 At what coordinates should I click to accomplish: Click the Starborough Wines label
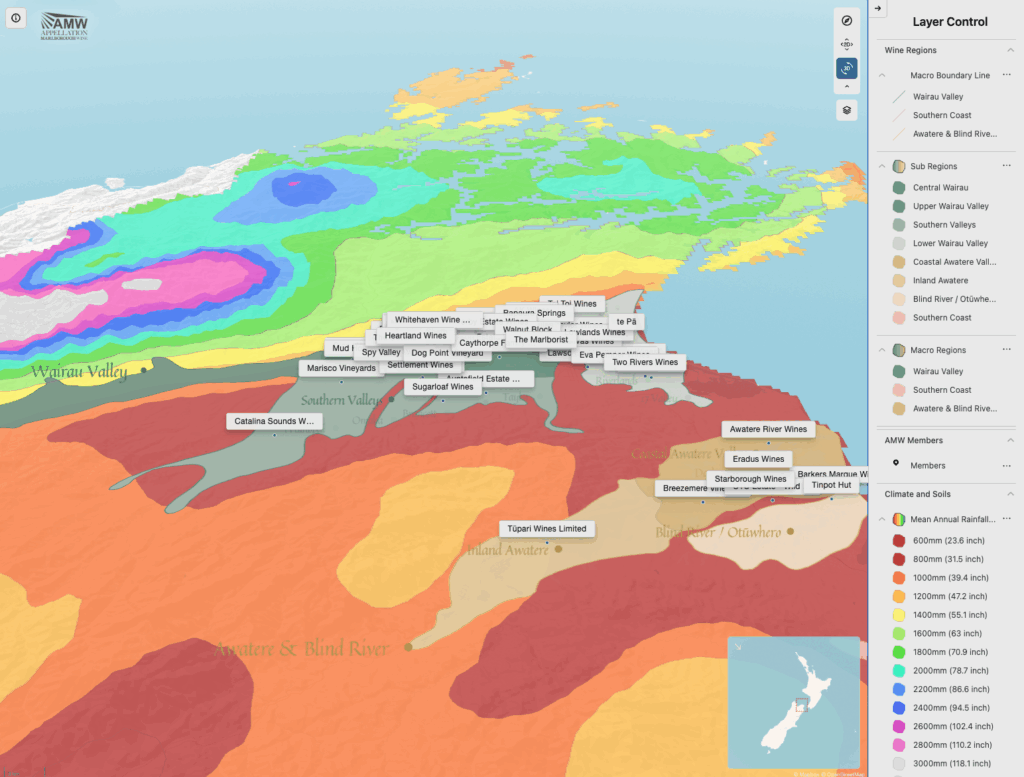[750, 479]
